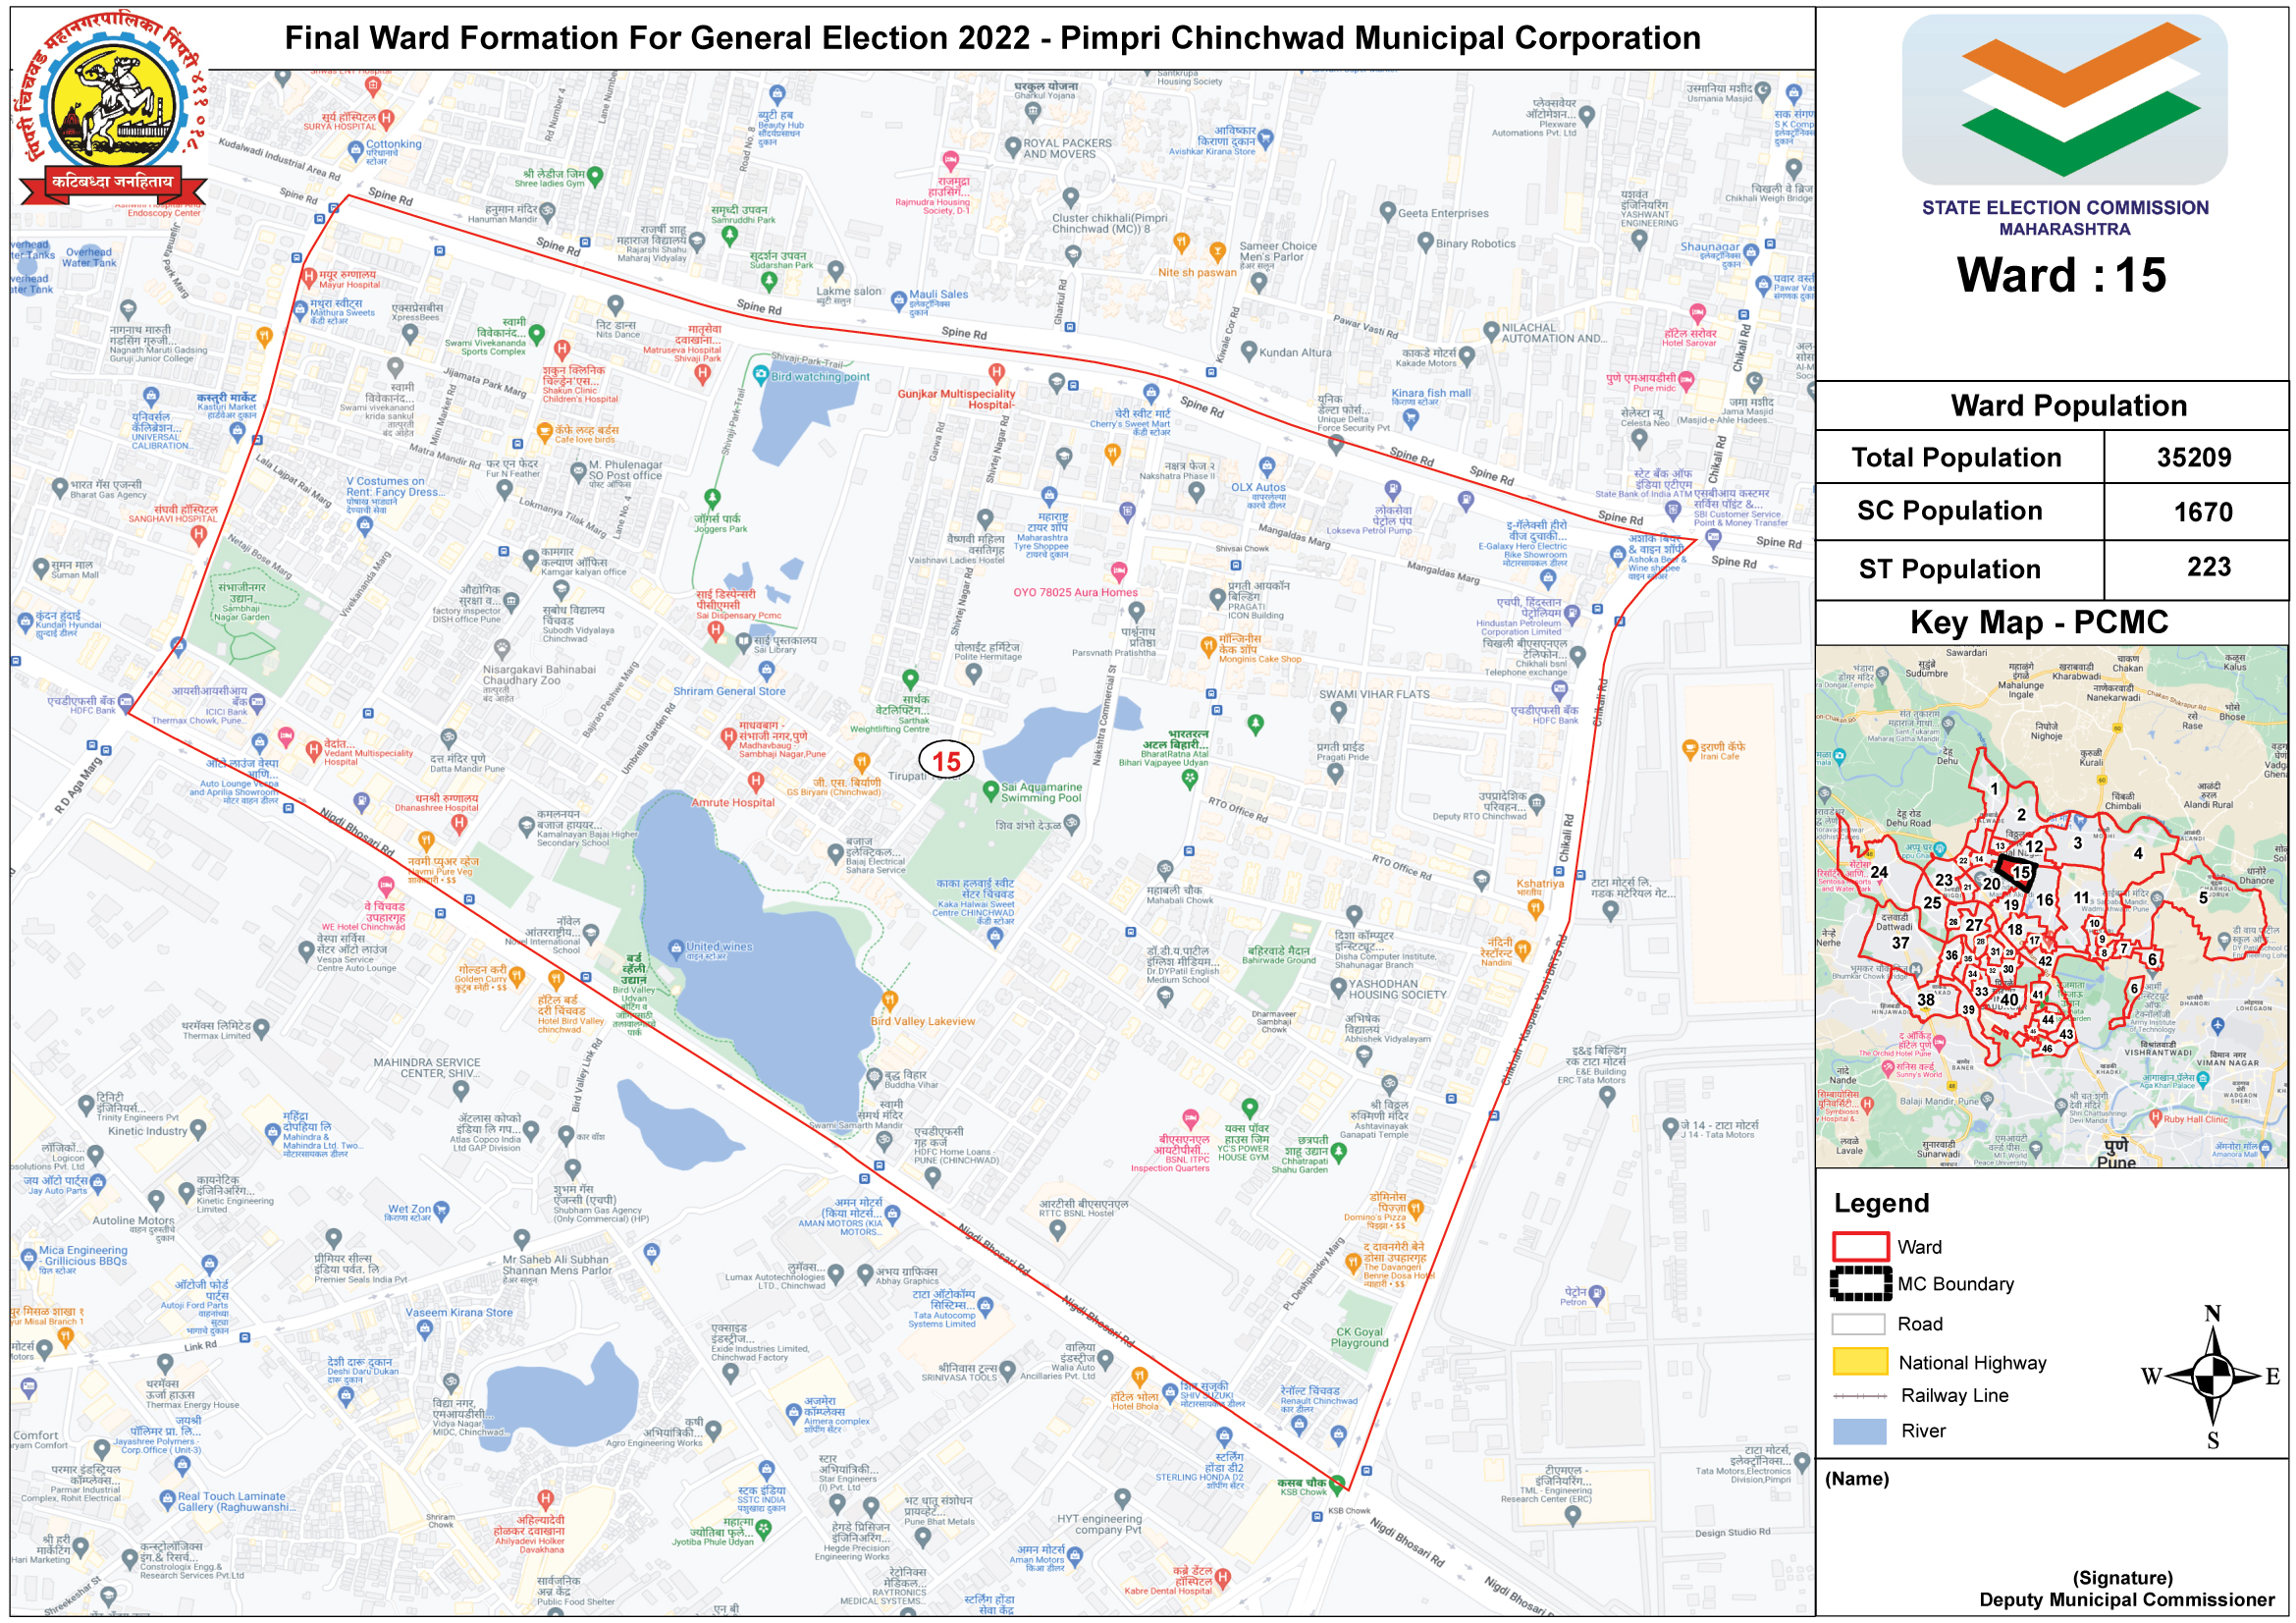Select the Real Touch Laminate Gallery pin
Screen dimensions: 2296x1623
pyautogui.click(x=168, y=1501)
